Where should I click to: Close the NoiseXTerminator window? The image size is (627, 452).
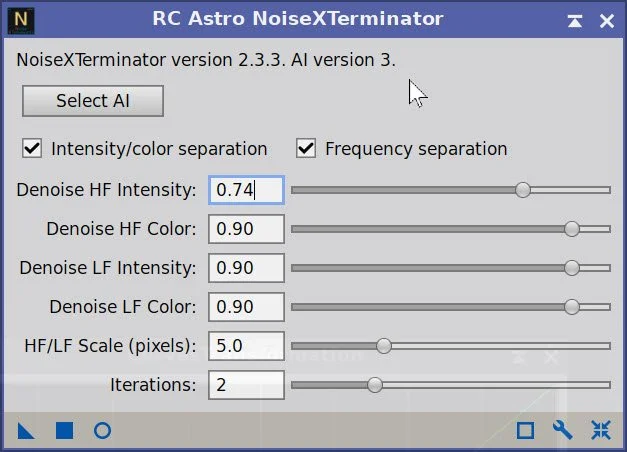pyautogui.click(x=607, y=21)
